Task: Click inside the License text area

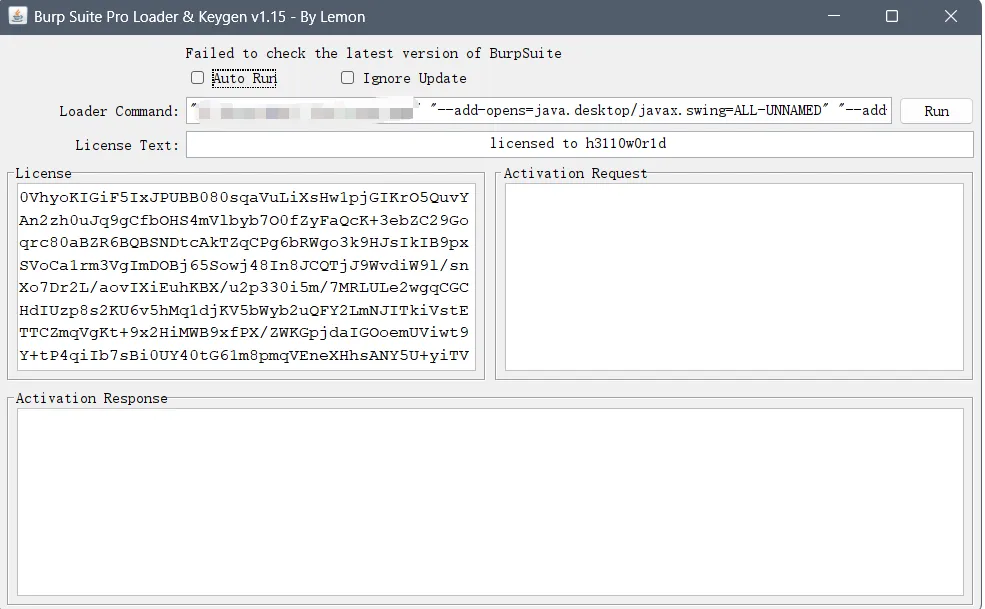Action: tap(246, 277)
